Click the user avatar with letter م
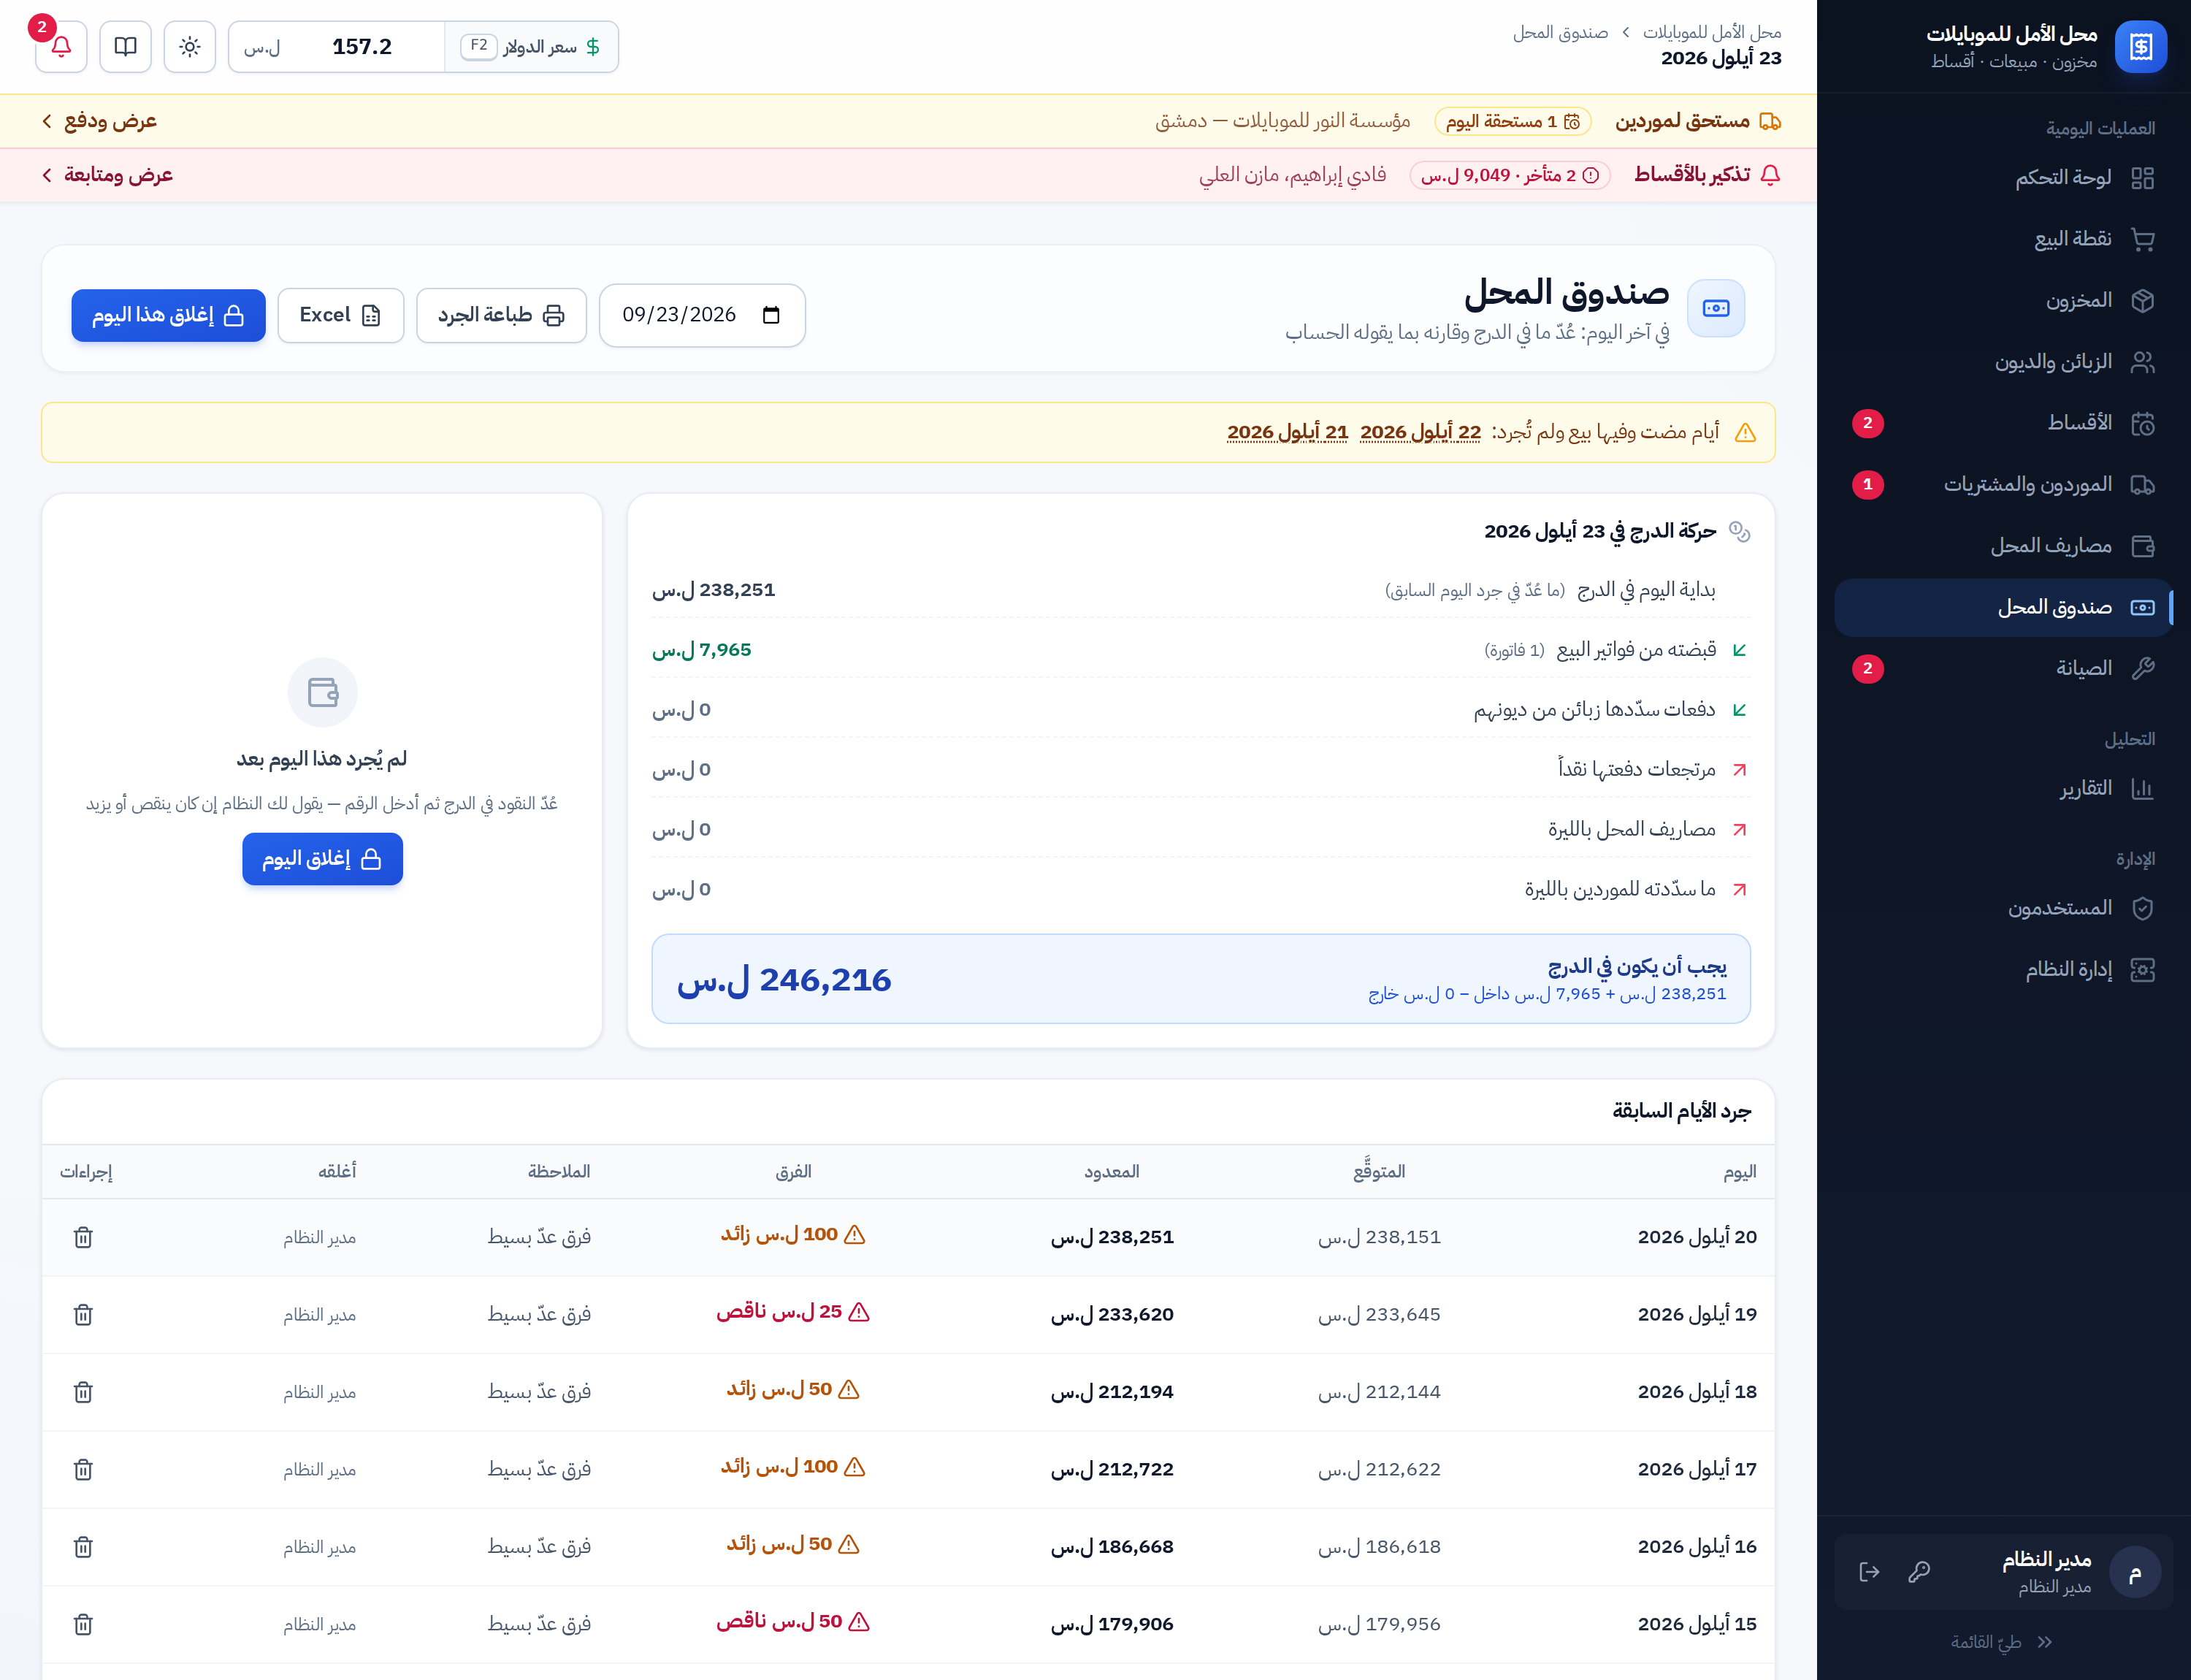This screenshot has height=1680, width=2191. (x=2135, y=1572)
